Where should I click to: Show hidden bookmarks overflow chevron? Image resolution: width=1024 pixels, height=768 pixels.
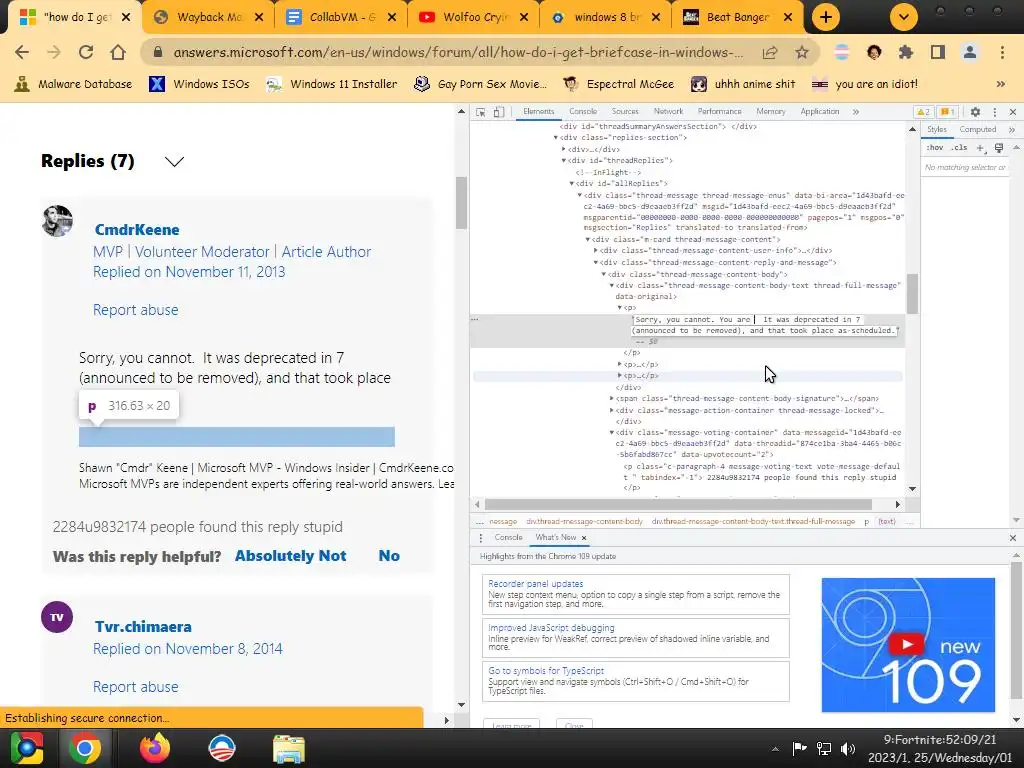click(1000, 84)
